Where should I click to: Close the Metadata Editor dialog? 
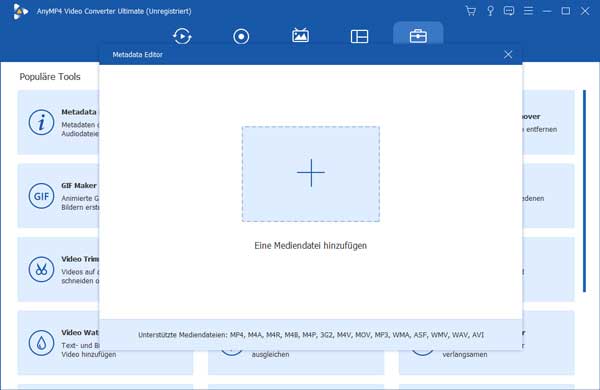[x=508, y=54]
